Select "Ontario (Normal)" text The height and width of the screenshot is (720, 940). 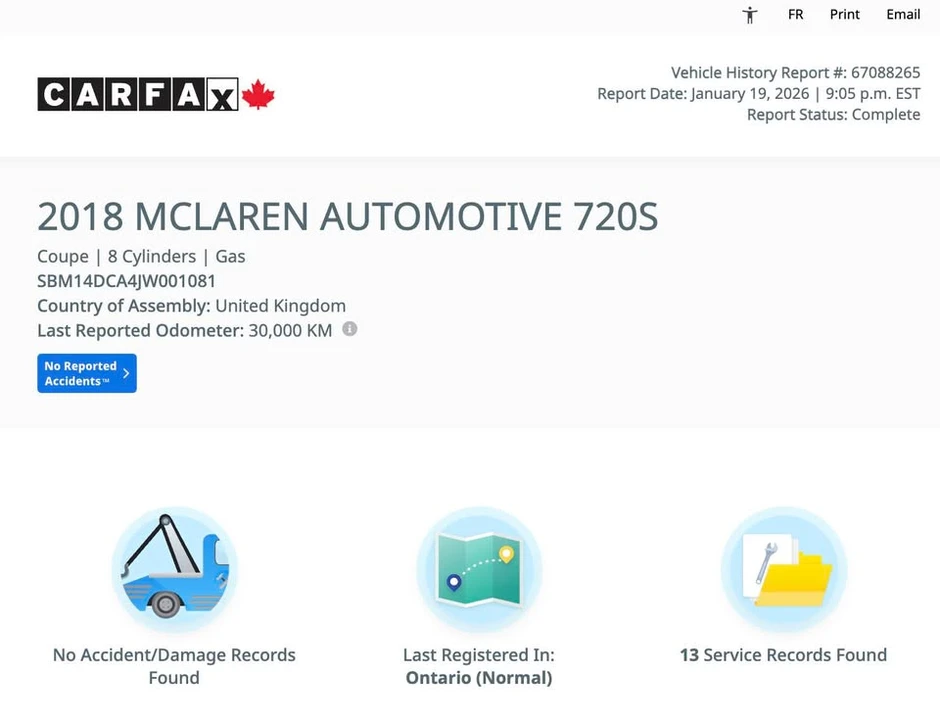(x=479, y=678)
